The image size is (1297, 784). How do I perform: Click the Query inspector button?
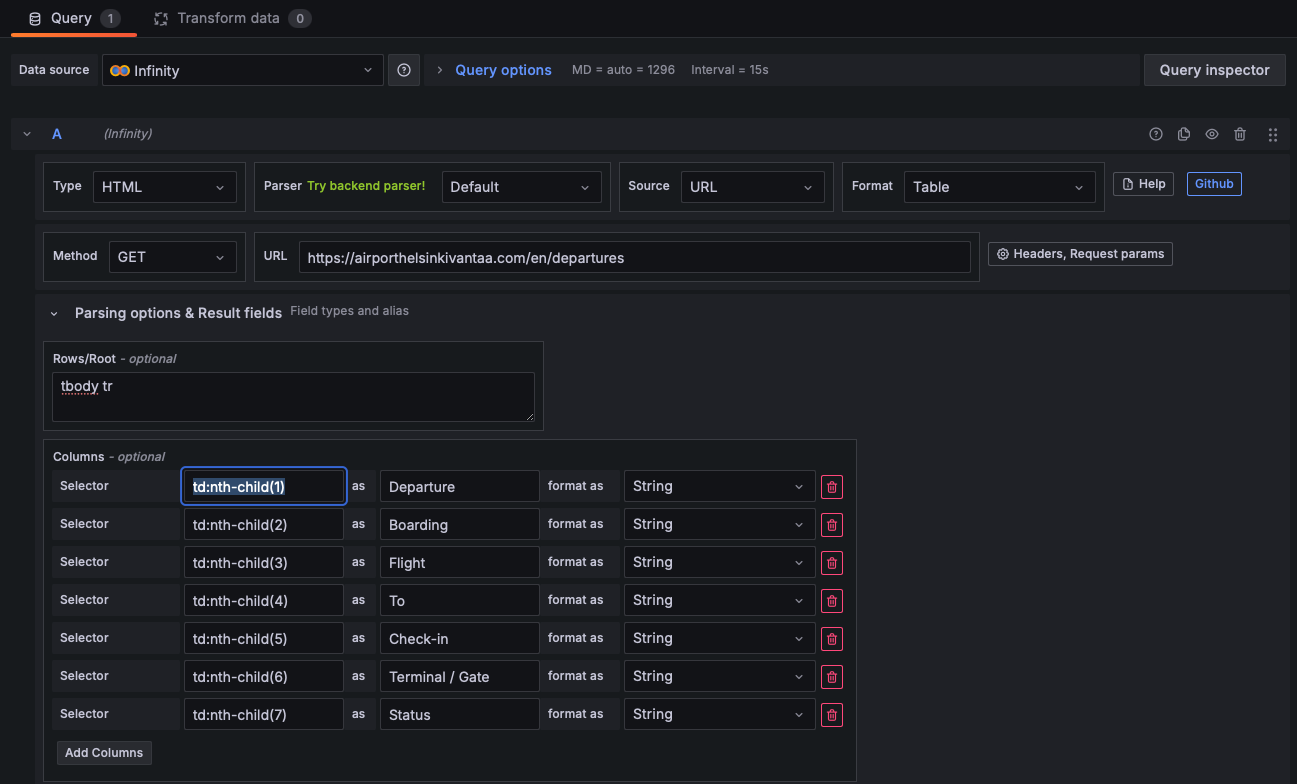tap(1214, 70)
